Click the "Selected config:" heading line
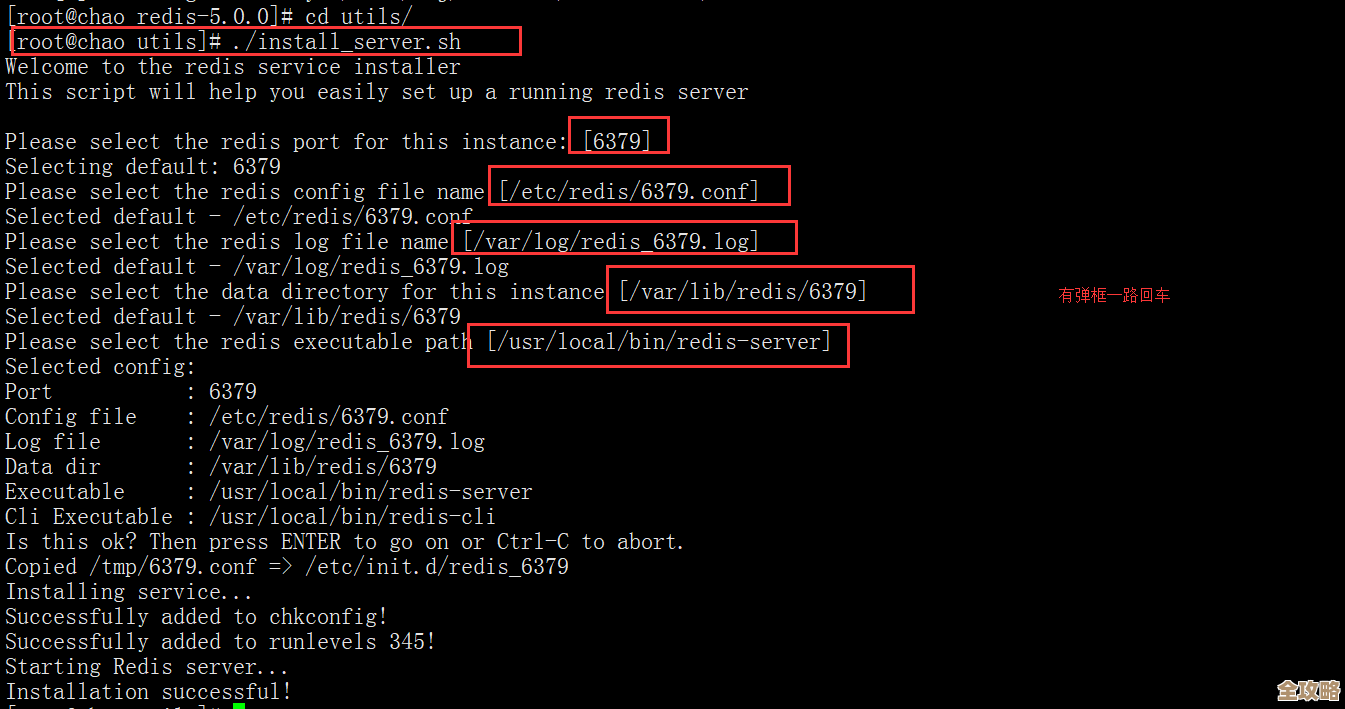 click(x=100, y=367)
